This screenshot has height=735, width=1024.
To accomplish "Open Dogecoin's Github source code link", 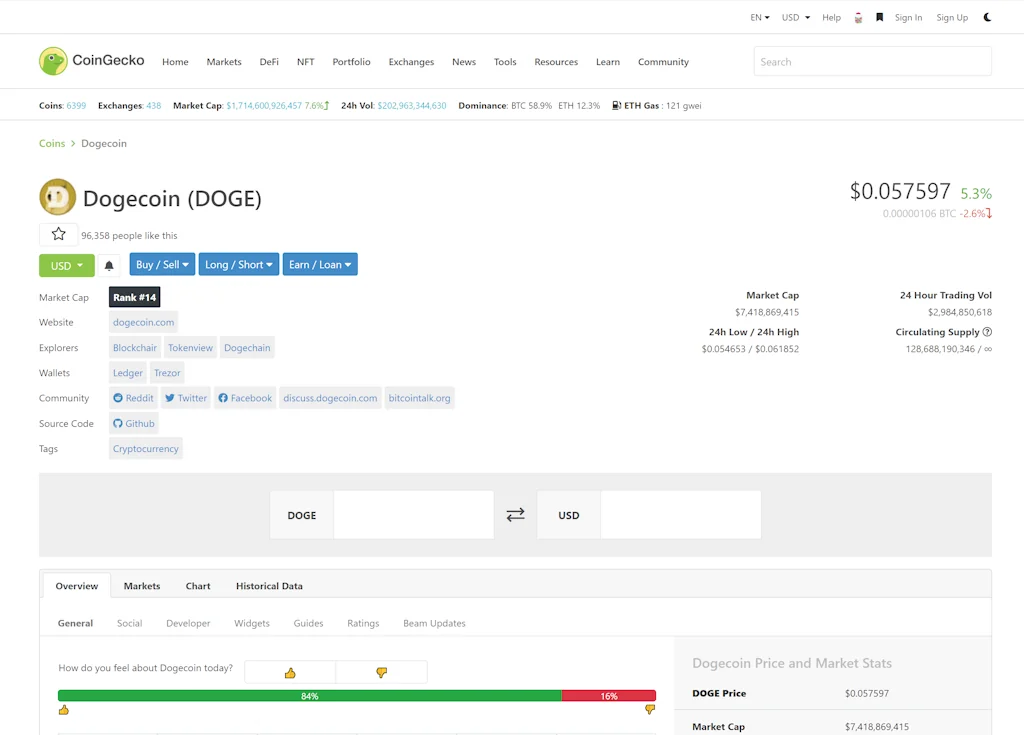I will pos(133,423).
